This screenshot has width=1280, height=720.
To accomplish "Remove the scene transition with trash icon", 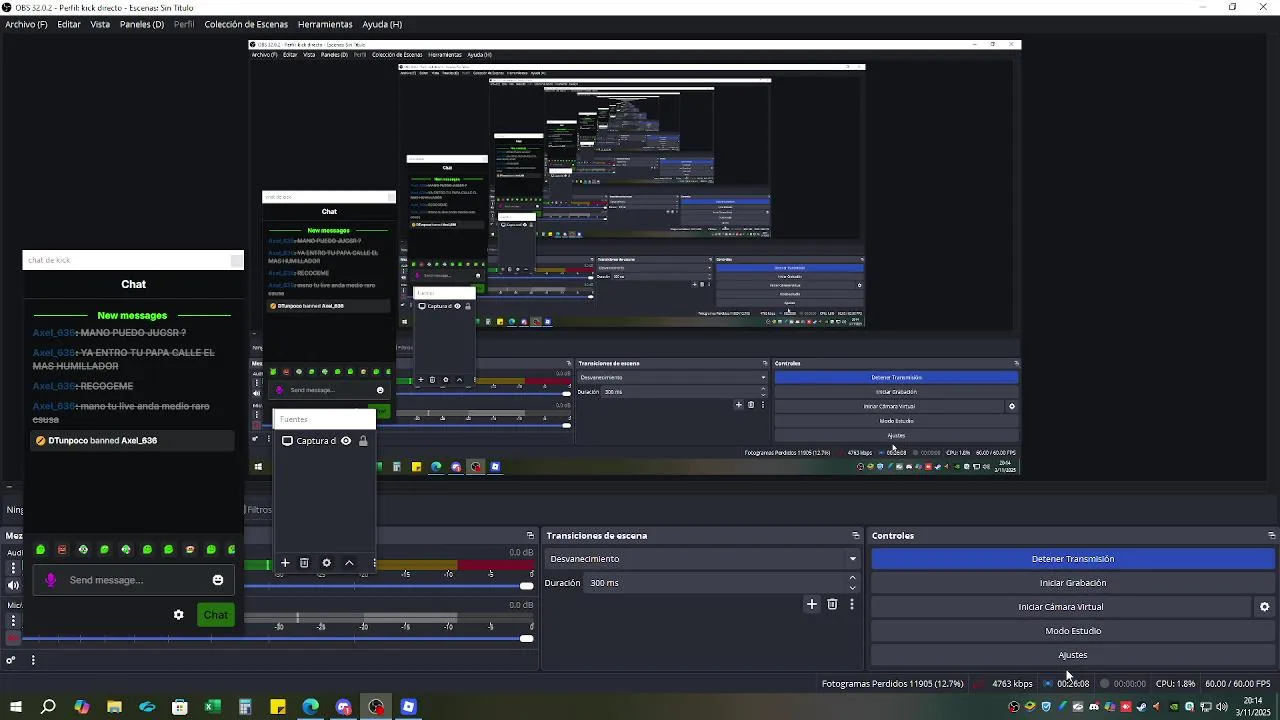I will coord(832,604).
